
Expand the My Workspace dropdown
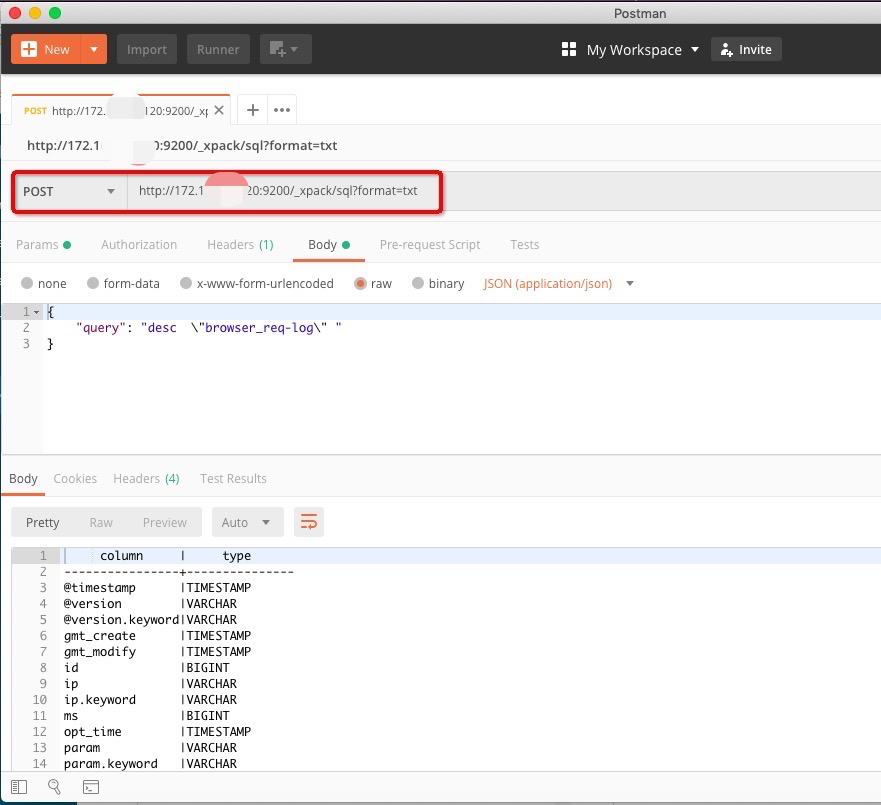[643, 50]
